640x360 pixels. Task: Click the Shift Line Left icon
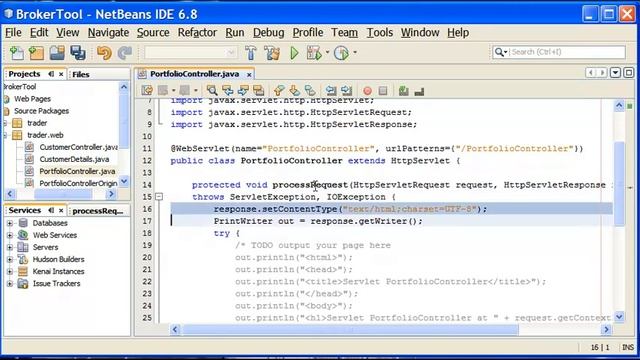[x=331, y=90]
